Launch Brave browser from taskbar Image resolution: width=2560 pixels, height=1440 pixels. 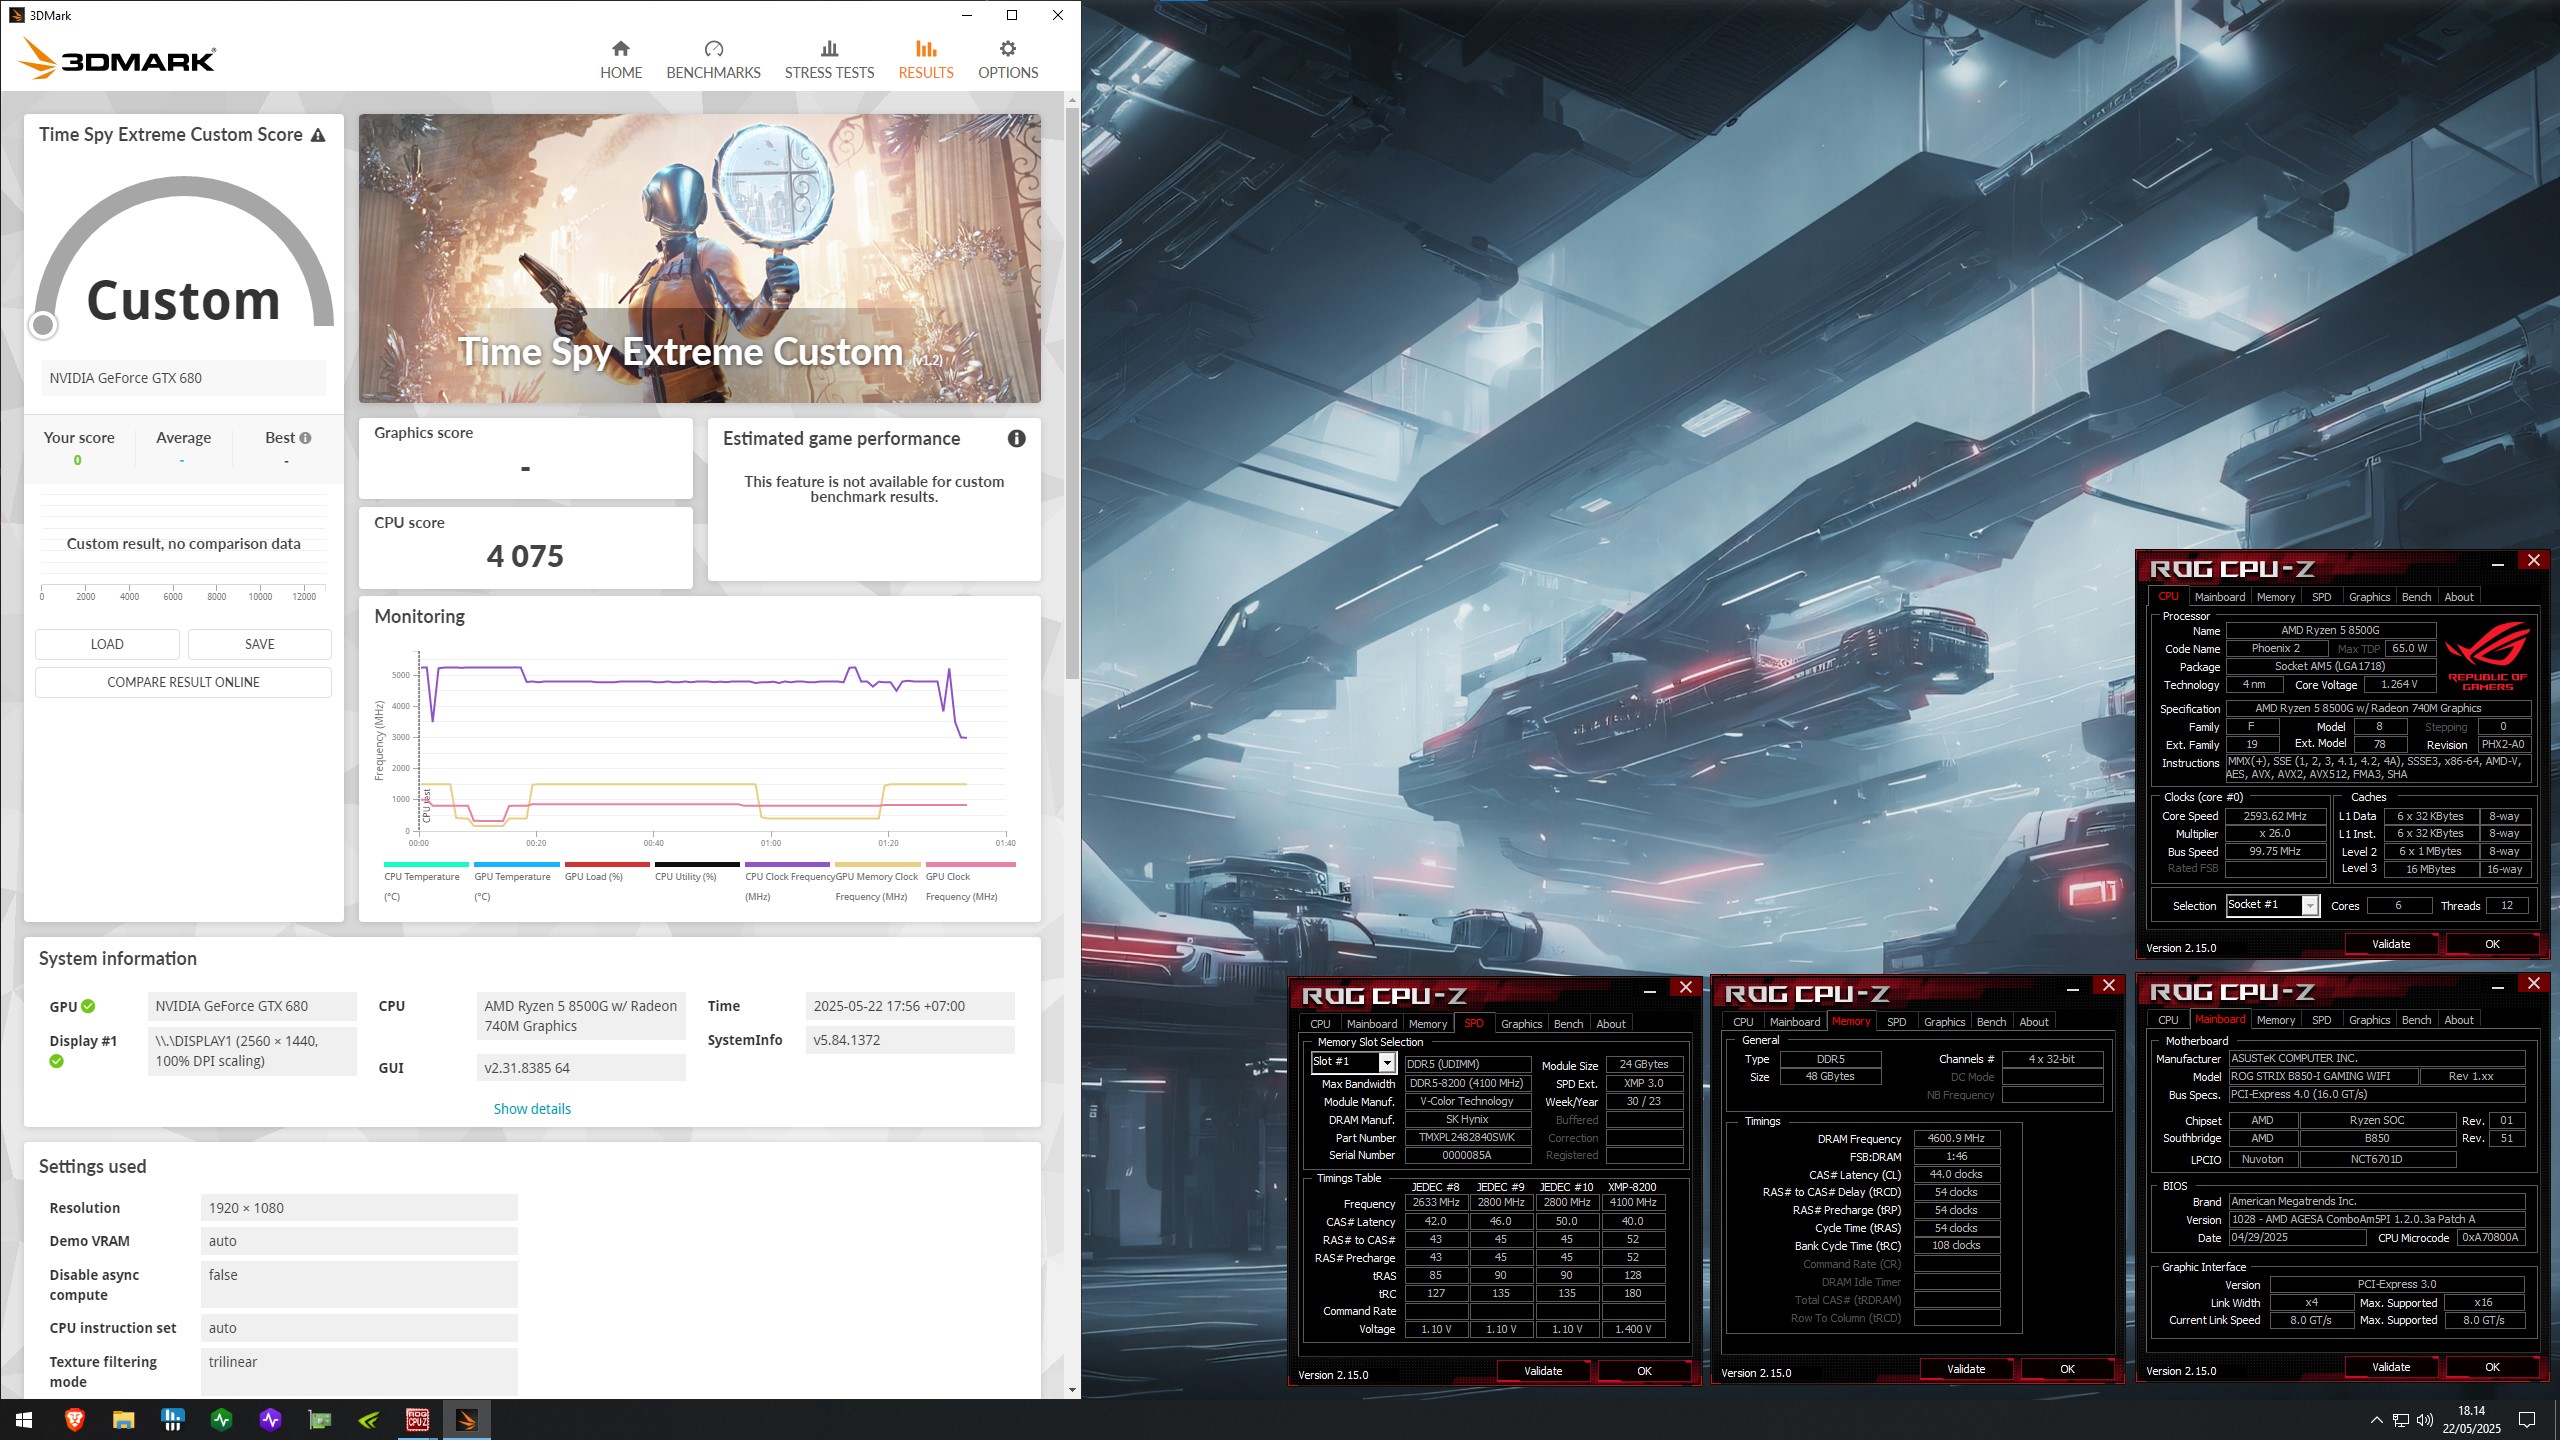coord(75,1419)
